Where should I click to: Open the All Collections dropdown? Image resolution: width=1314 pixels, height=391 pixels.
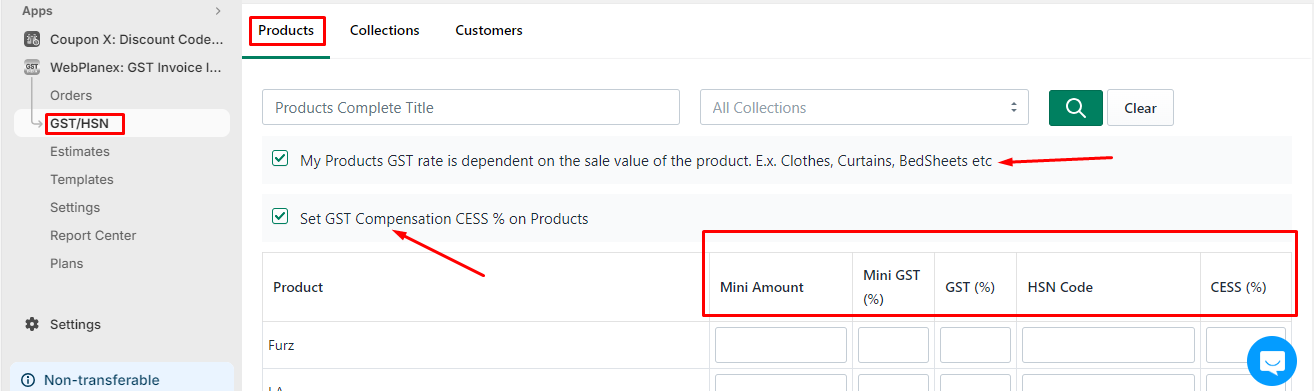pyautogui.click(x=864, y=108)
